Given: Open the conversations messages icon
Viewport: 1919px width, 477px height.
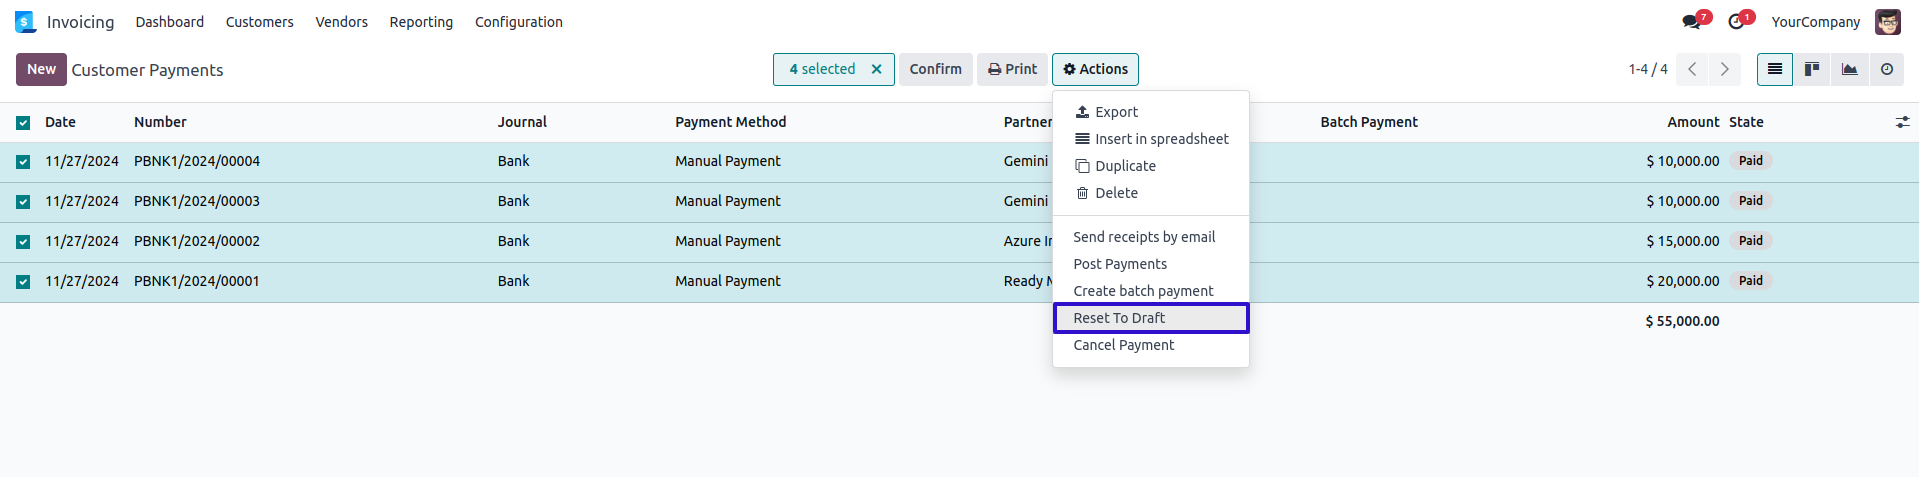Looking at the screenshot, I should 1692,22.
